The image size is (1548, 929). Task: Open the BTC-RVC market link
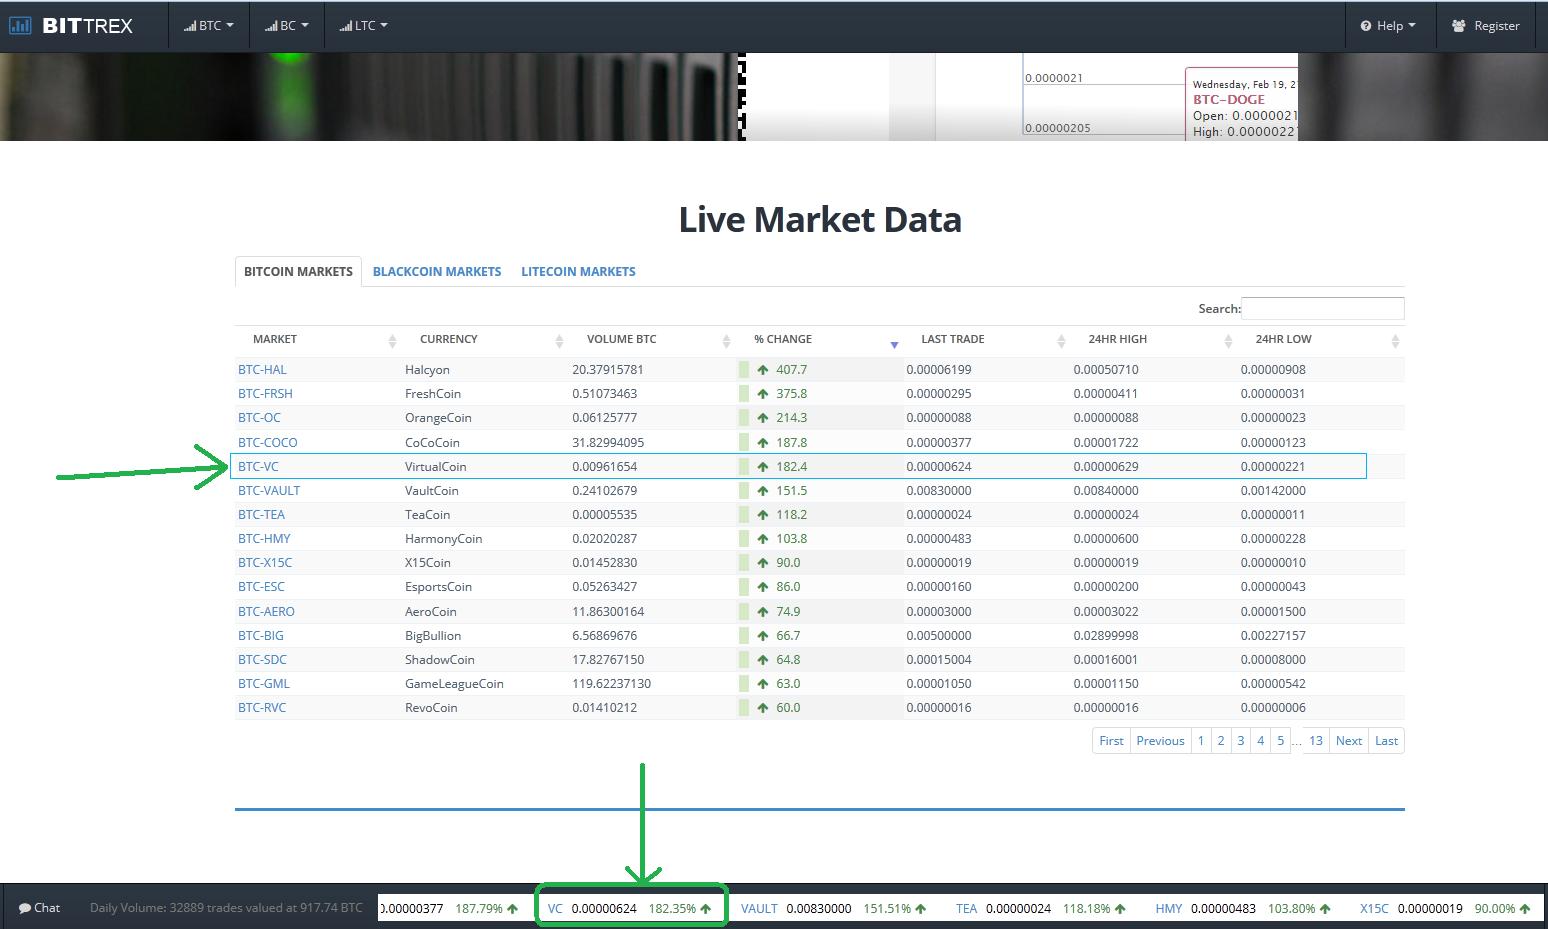262,707
